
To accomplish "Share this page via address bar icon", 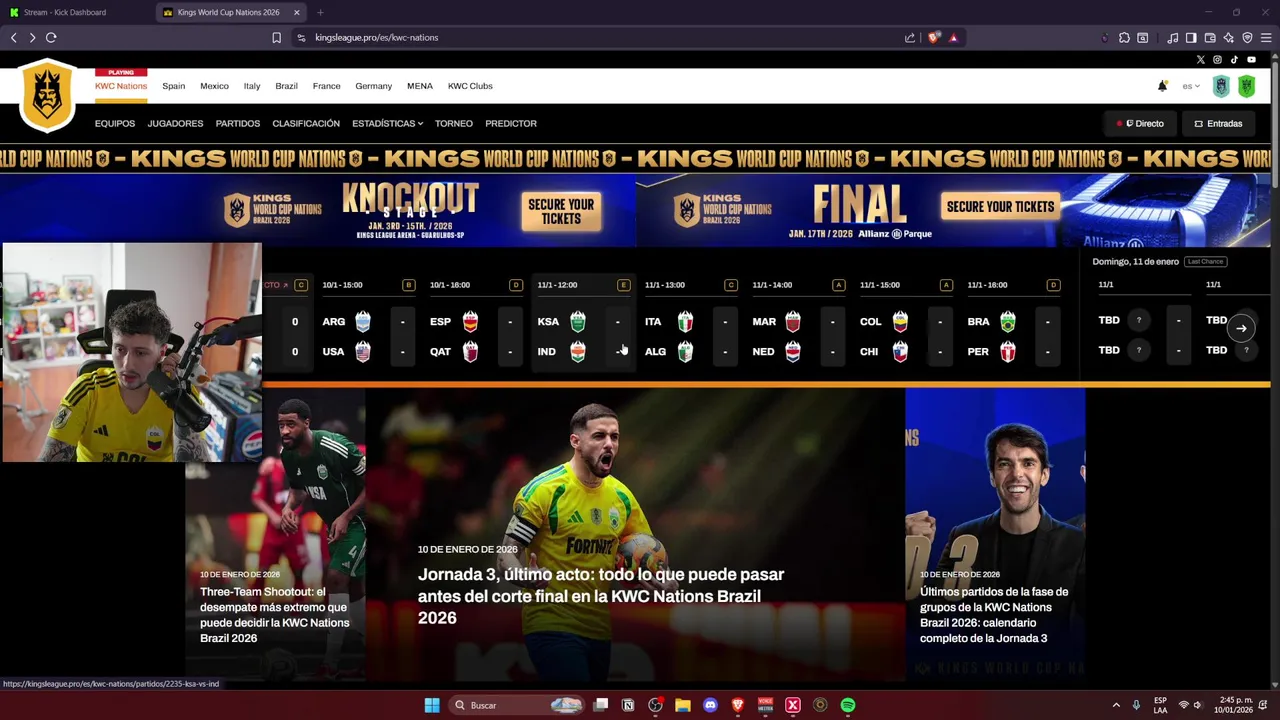I will 910,38.
